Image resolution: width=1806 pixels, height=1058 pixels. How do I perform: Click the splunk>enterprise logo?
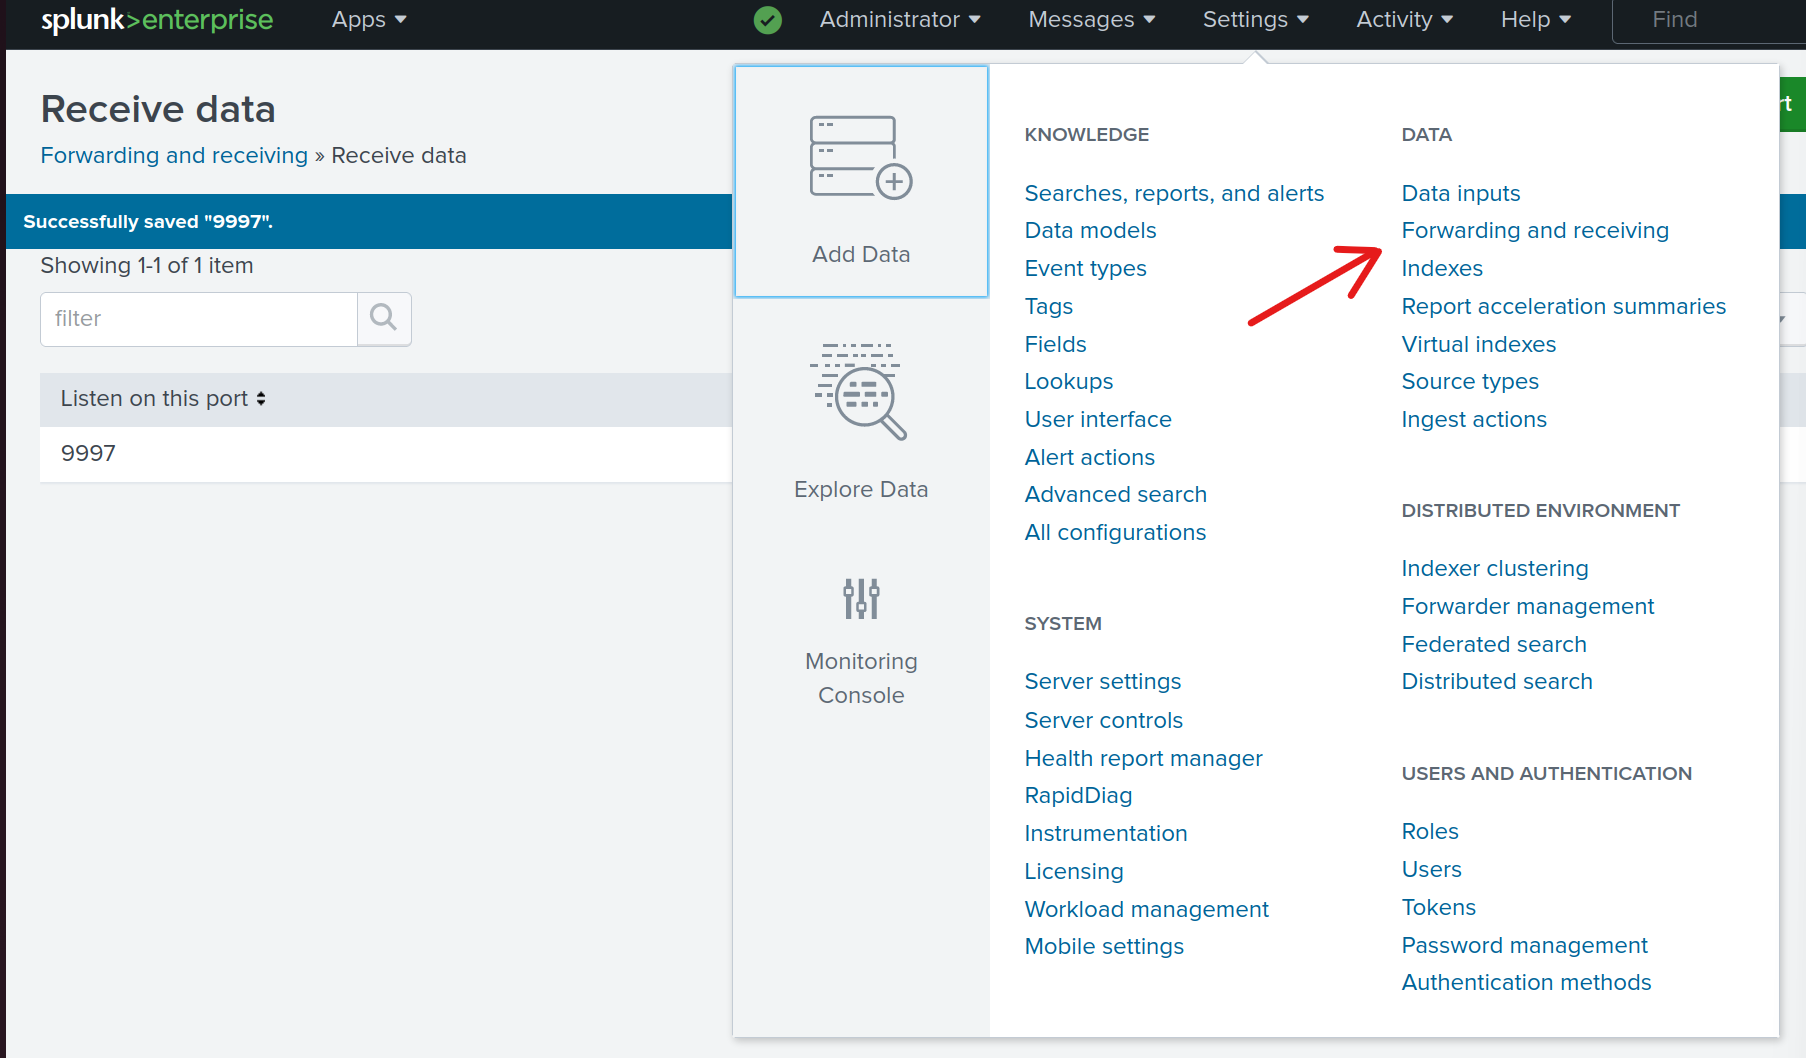[x=157, y=20]
